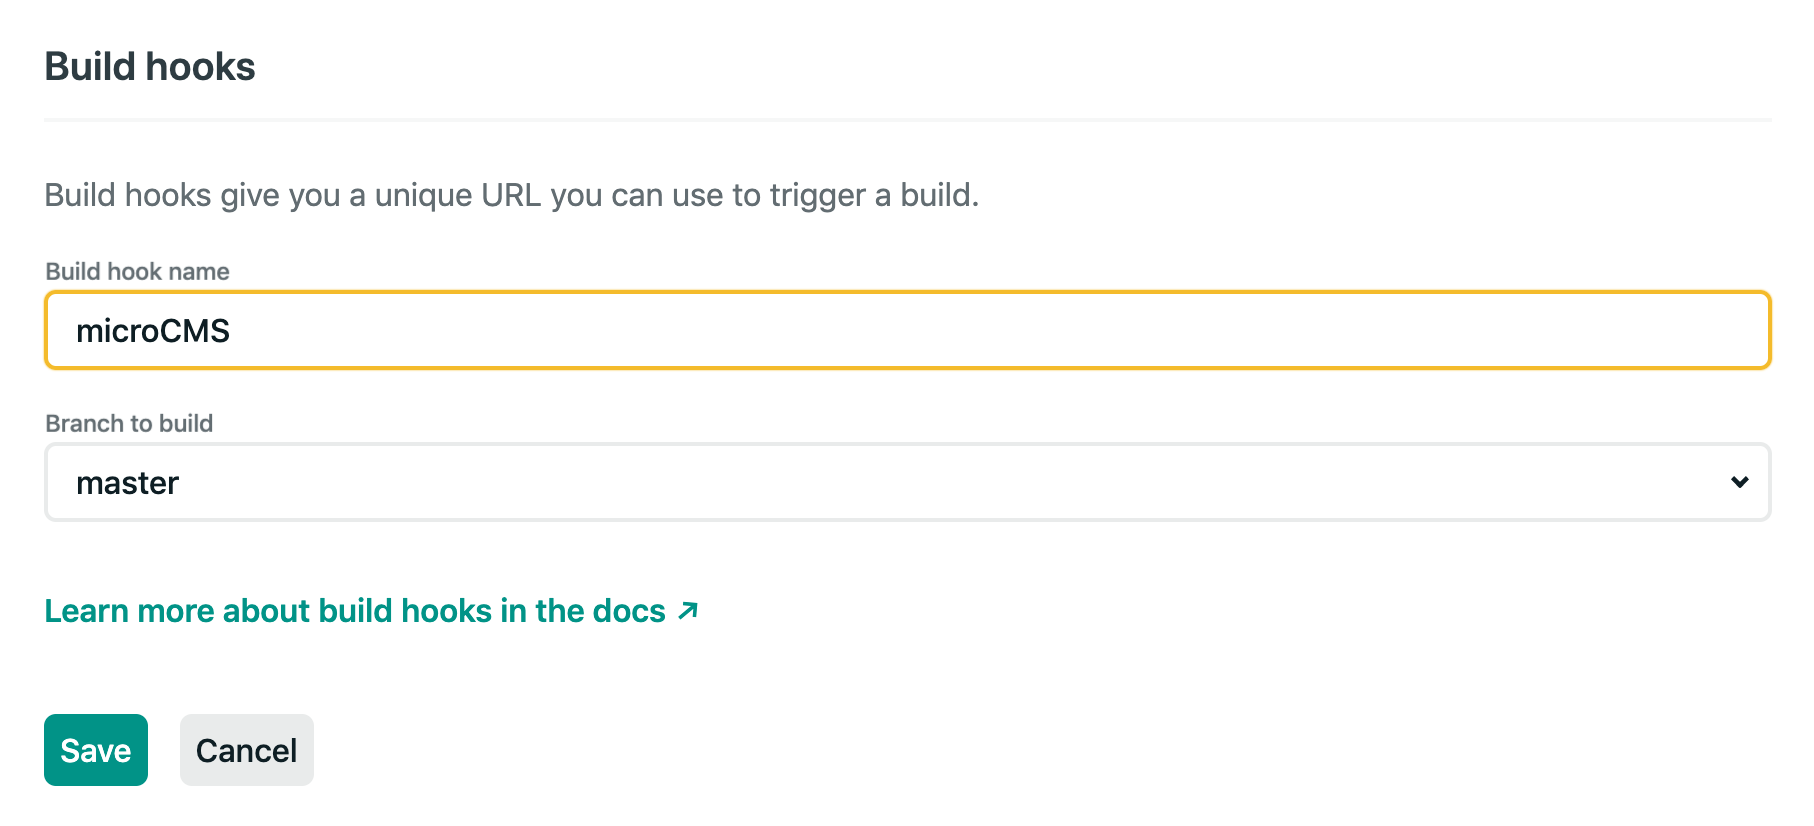Click the Build hook name label
1814x826 pixels.
coord(138,271)
